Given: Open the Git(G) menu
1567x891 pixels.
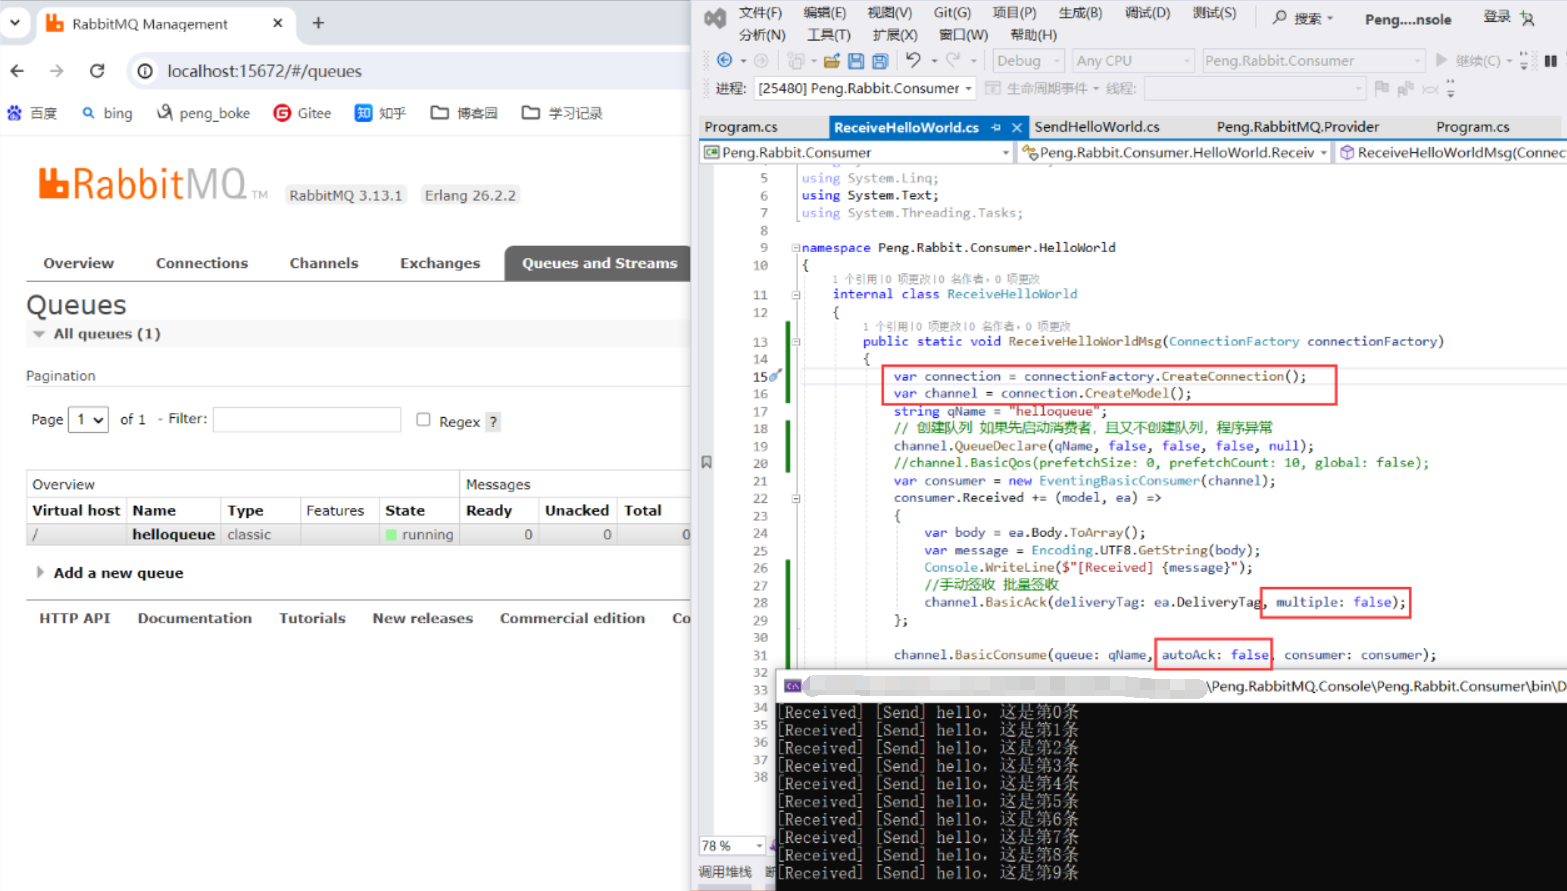Looking at the screenshot, I should (952, 13).
